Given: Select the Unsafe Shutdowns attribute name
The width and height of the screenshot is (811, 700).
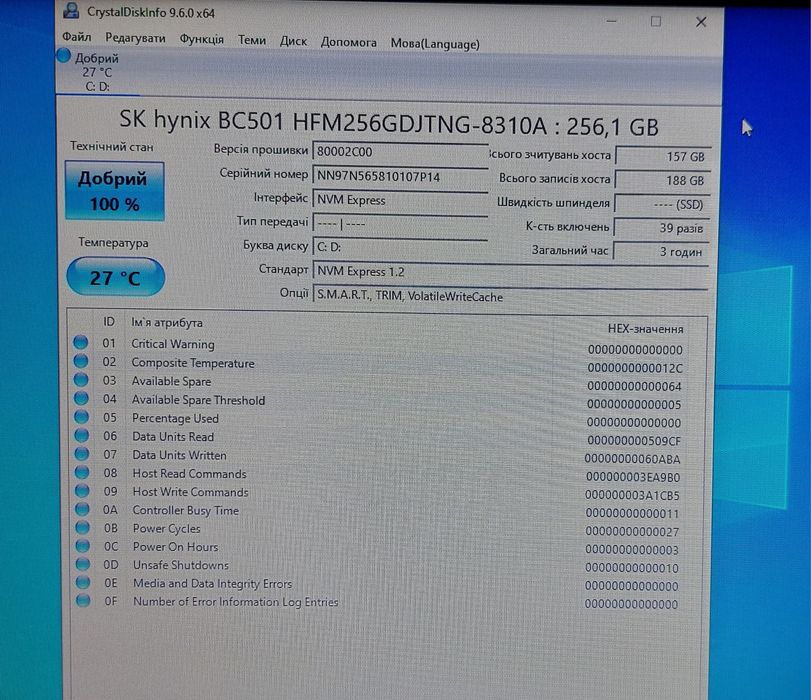Looking at the screenshot, I should tap(181, 565).
